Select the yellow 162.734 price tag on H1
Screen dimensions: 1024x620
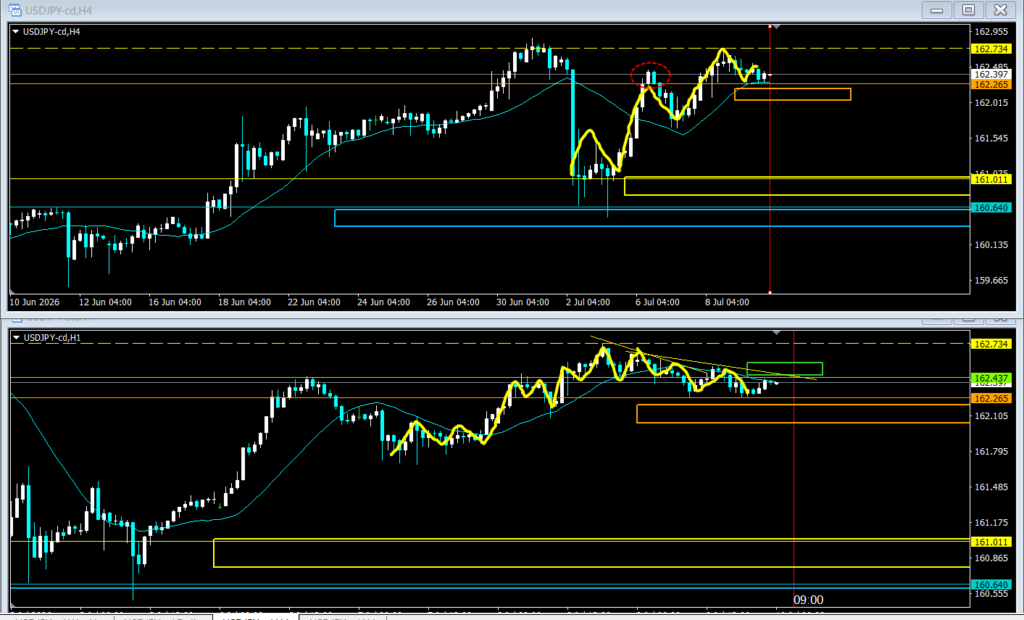tap(991, 344)
